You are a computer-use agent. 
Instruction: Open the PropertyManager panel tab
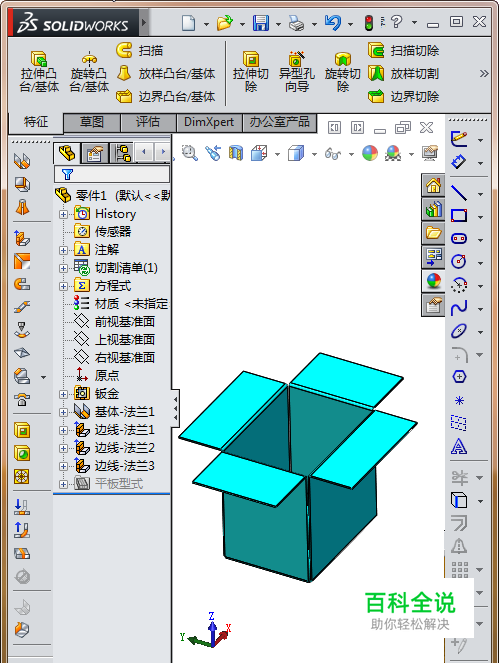[x=95, y=153]
